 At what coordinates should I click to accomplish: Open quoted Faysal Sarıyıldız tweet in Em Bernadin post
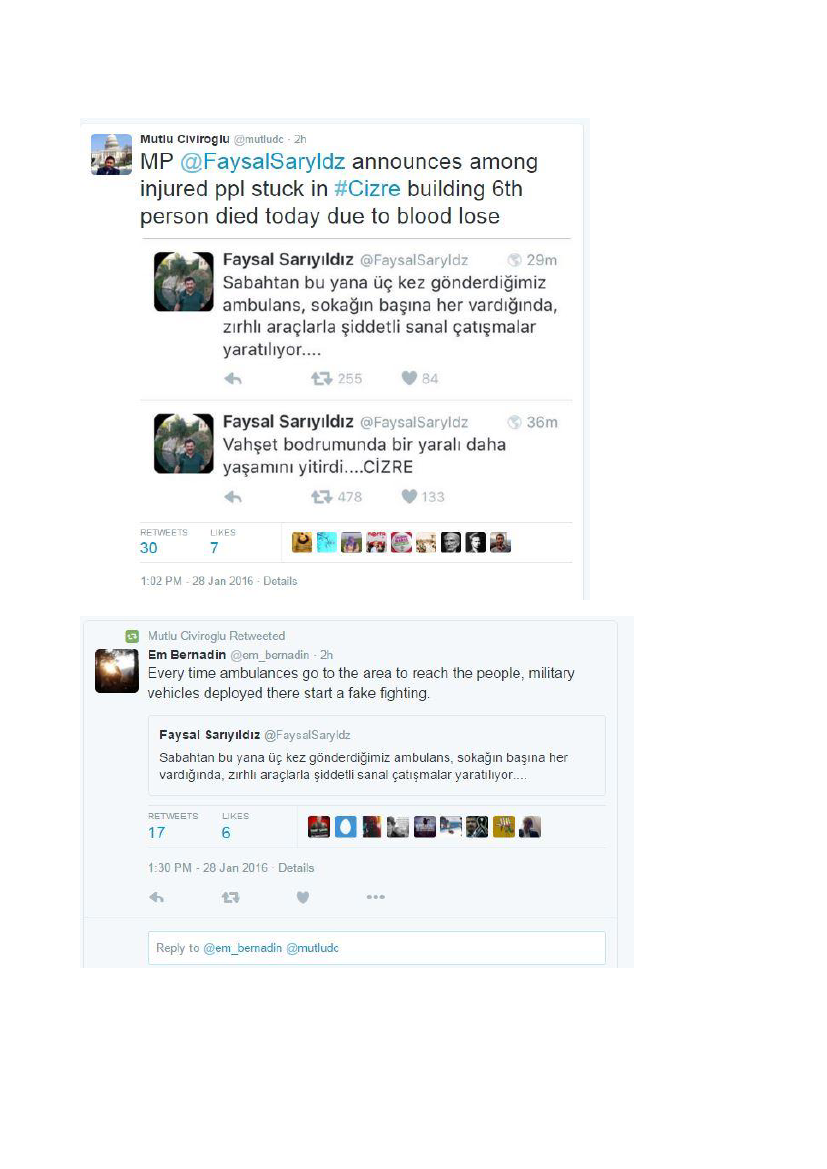377,755
